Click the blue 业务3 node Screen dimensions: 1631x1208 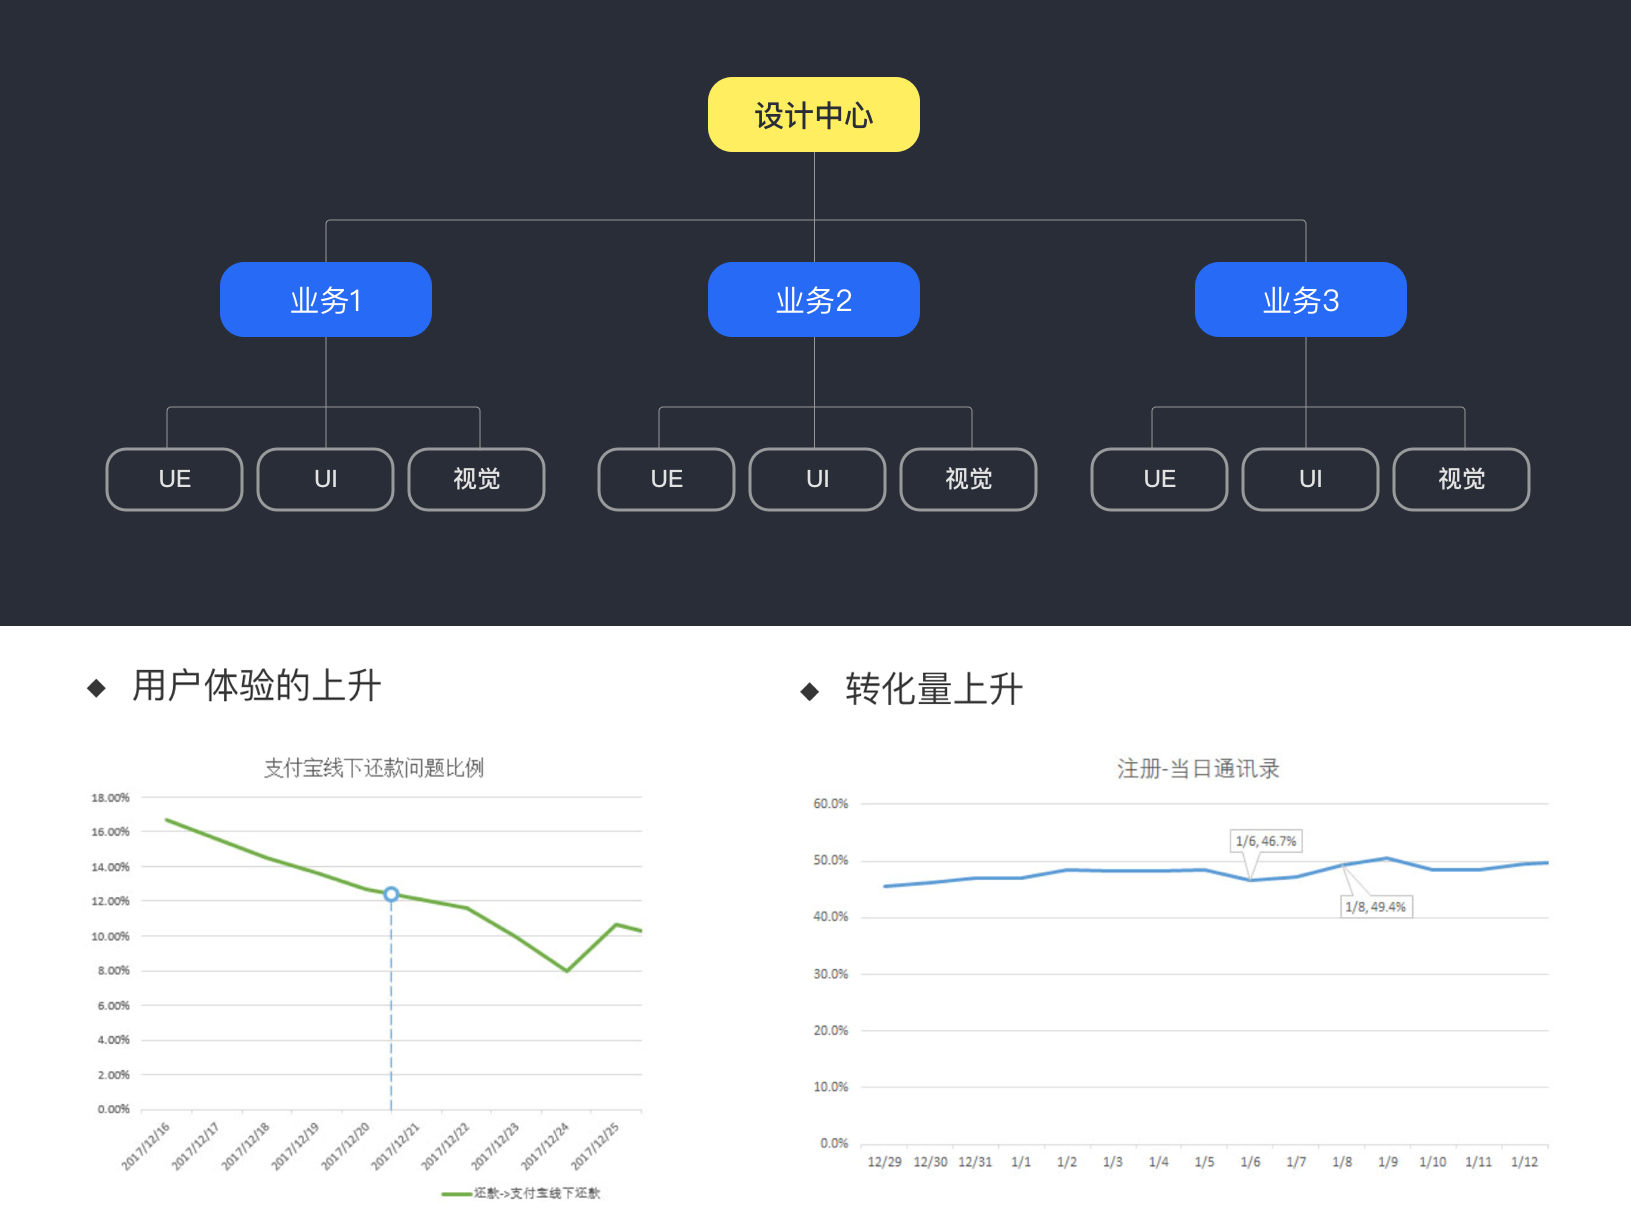[x=1301, y=300]
